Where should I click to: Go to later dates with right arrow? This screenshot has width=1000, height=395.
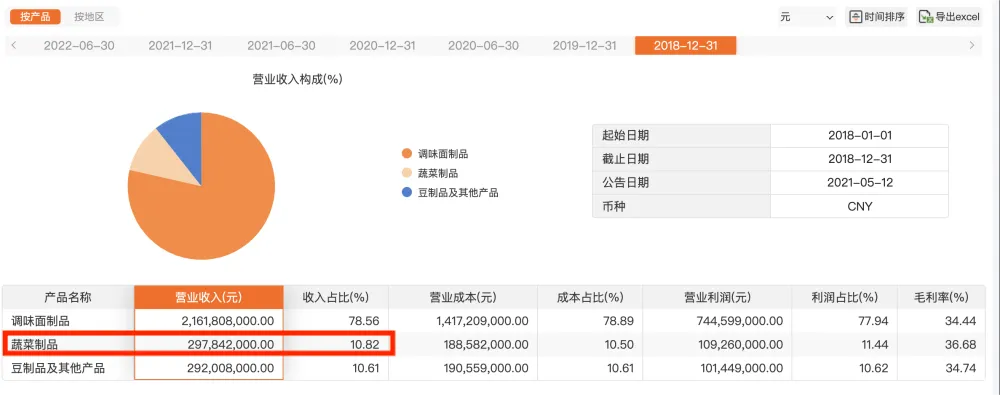[x=971, y=45]
